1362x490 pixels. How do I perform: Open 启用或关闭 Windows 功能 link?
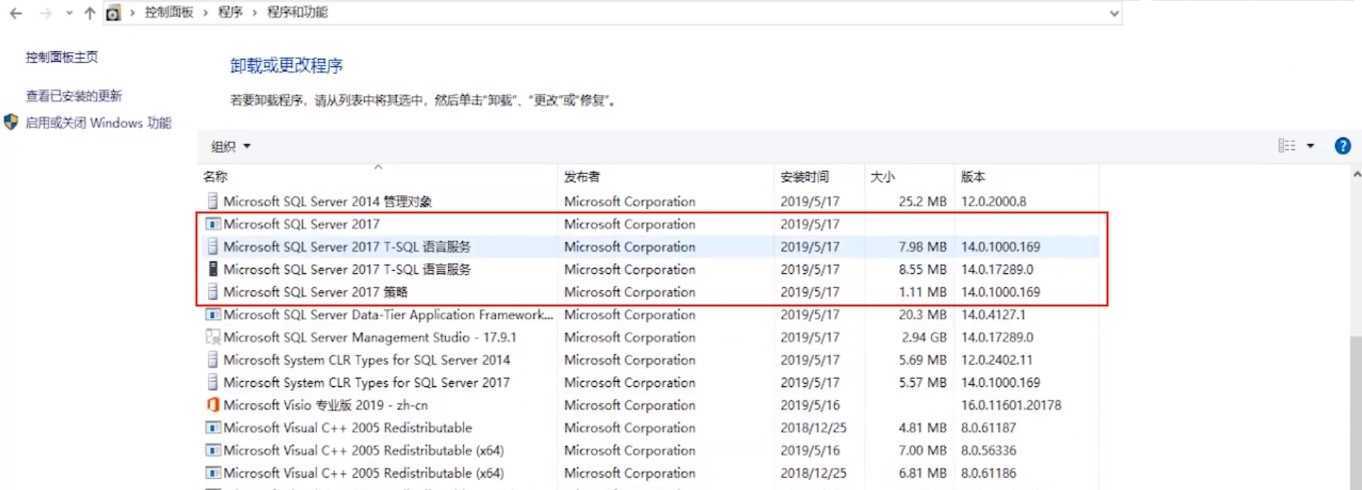pos(98,123)
